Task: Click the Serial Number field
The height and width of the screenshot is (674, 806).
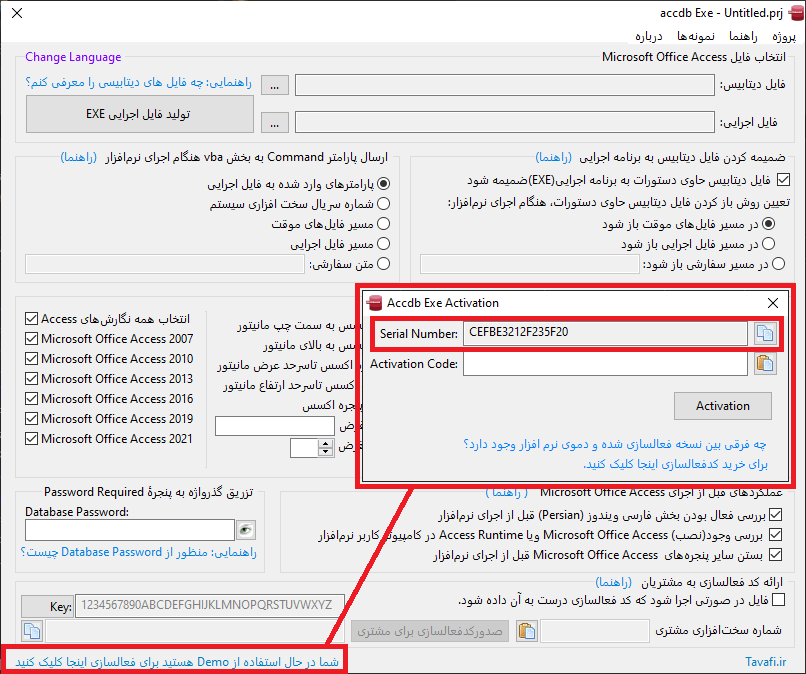Action: tap(605, 333)
